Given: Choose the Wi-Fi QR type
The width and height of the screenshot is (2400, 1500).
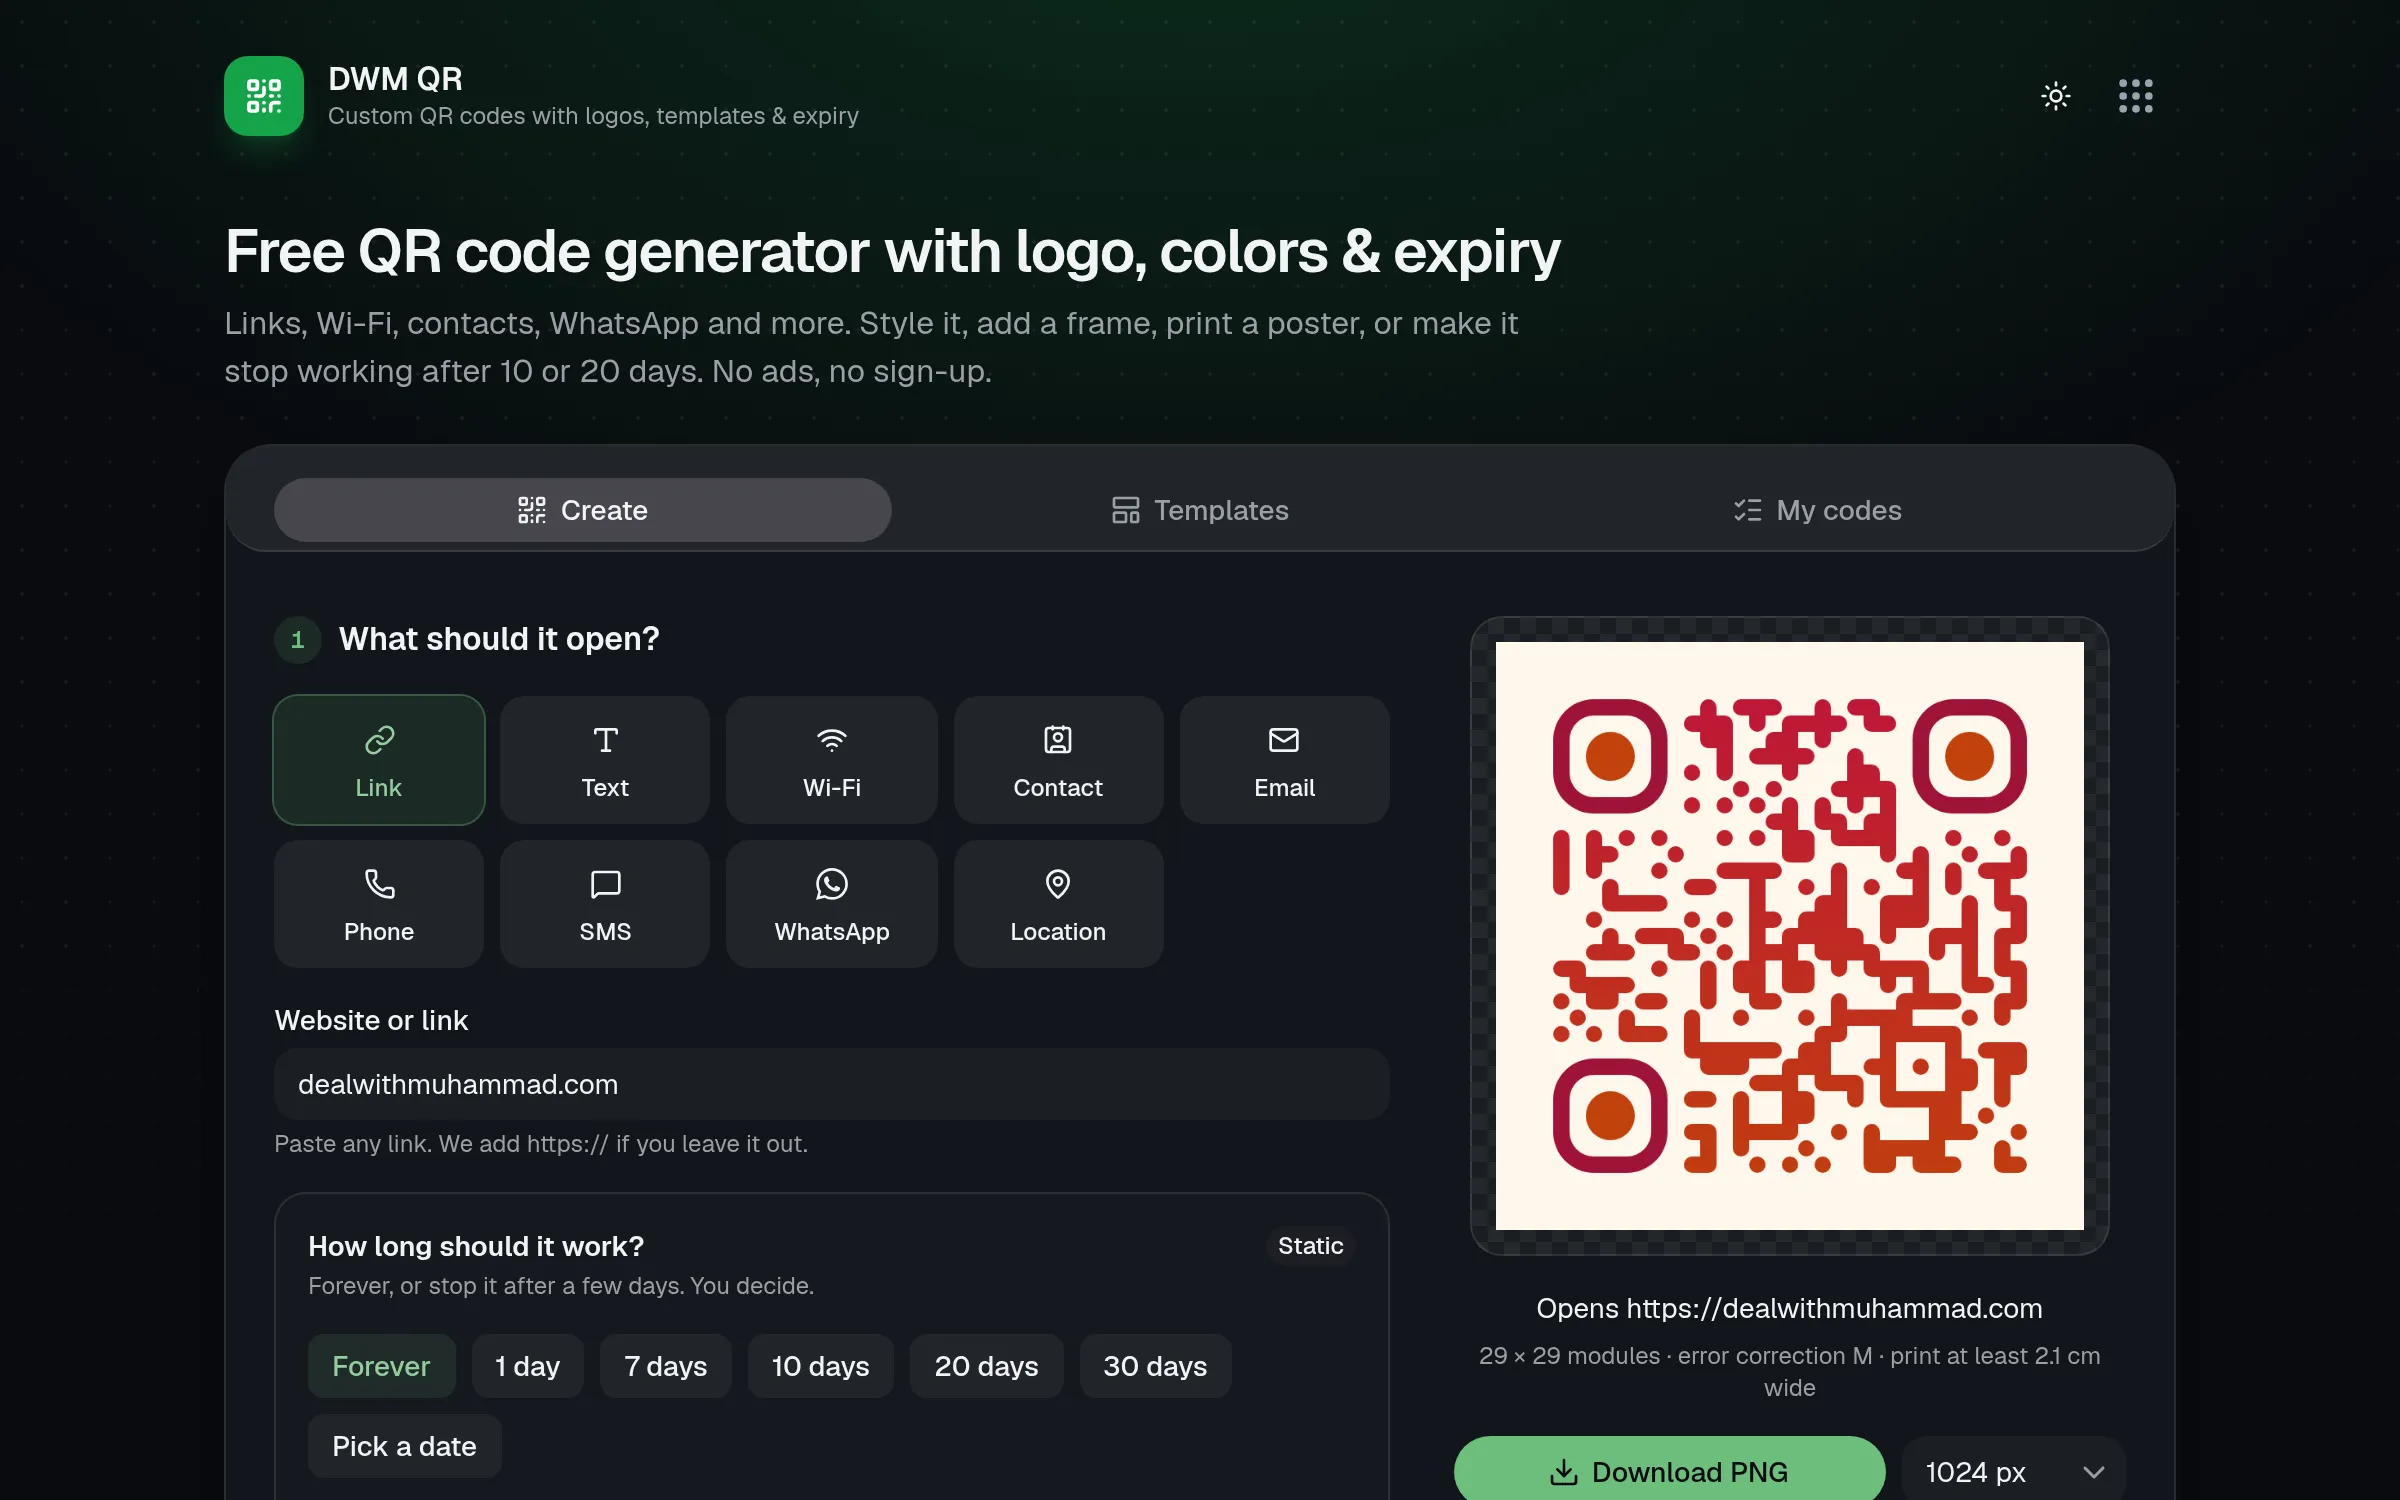Looking at the screenshot, I should (832, 760).
